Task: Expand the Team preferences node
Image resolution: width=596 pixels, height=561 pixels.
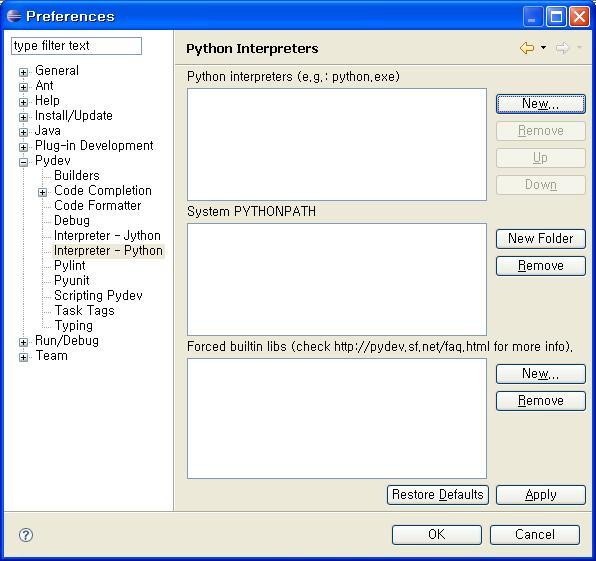Action: (x=23, y=357)
